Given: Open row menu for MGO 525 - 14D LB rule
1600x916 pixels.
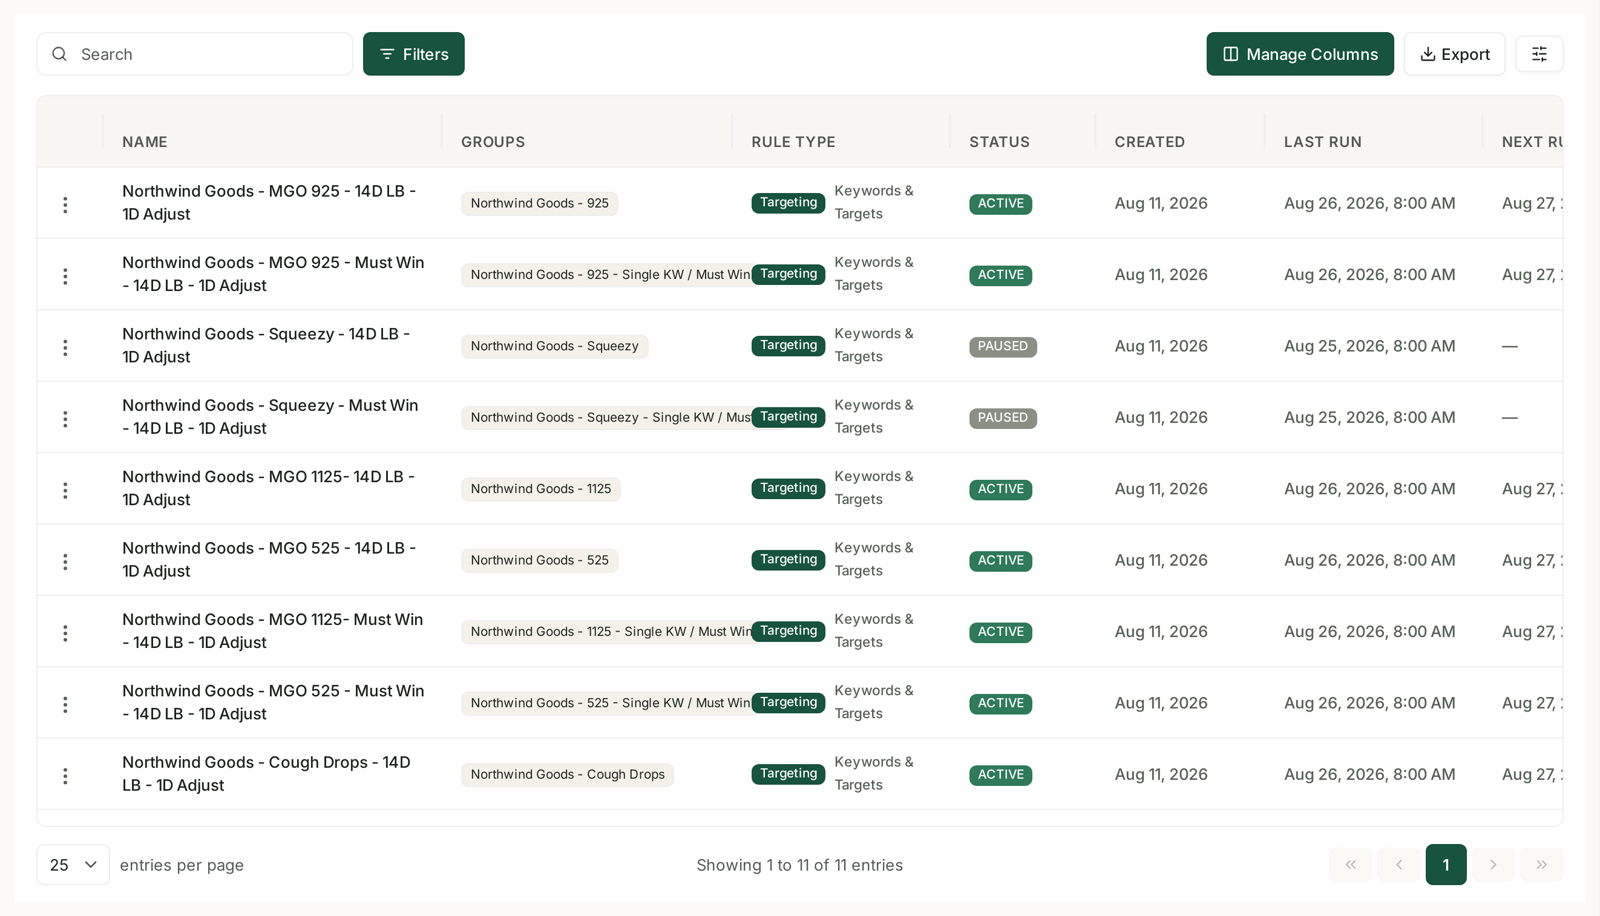Looking at the screenshot, I should [x=65, y=561].
